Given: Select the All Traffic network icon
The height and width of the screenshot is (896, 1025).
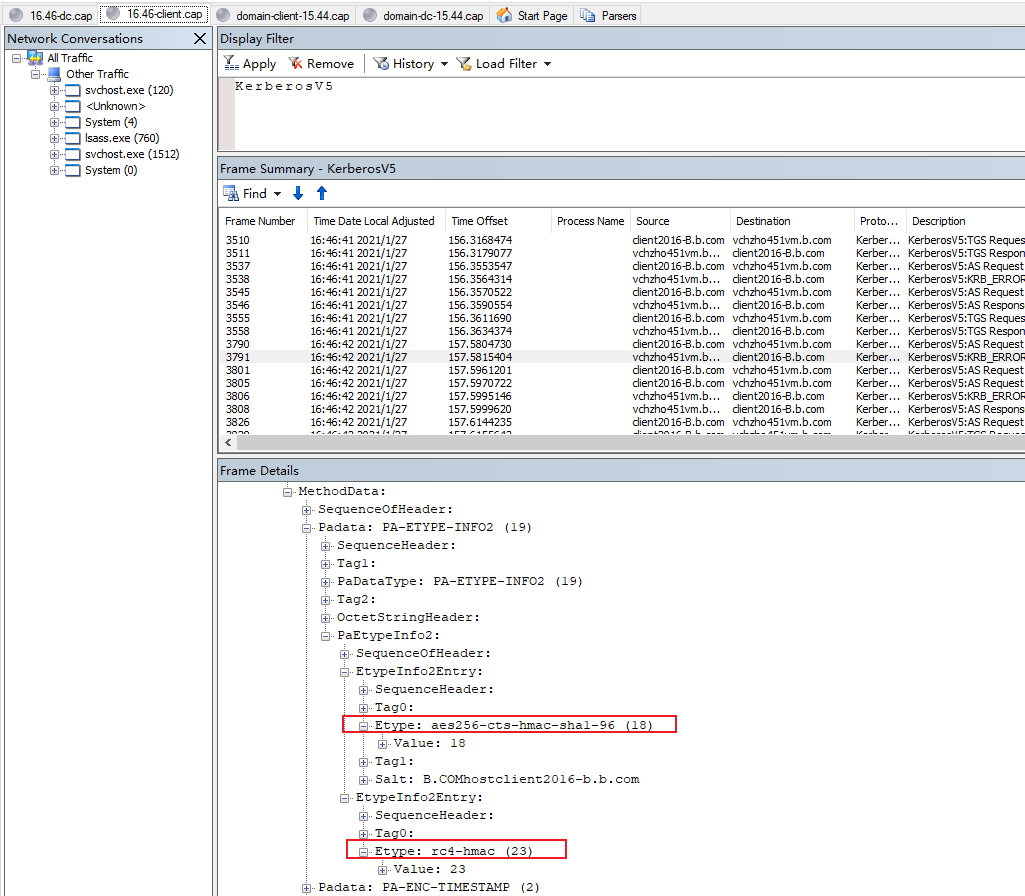Looking at the screenshot, I should coord(35,58).
